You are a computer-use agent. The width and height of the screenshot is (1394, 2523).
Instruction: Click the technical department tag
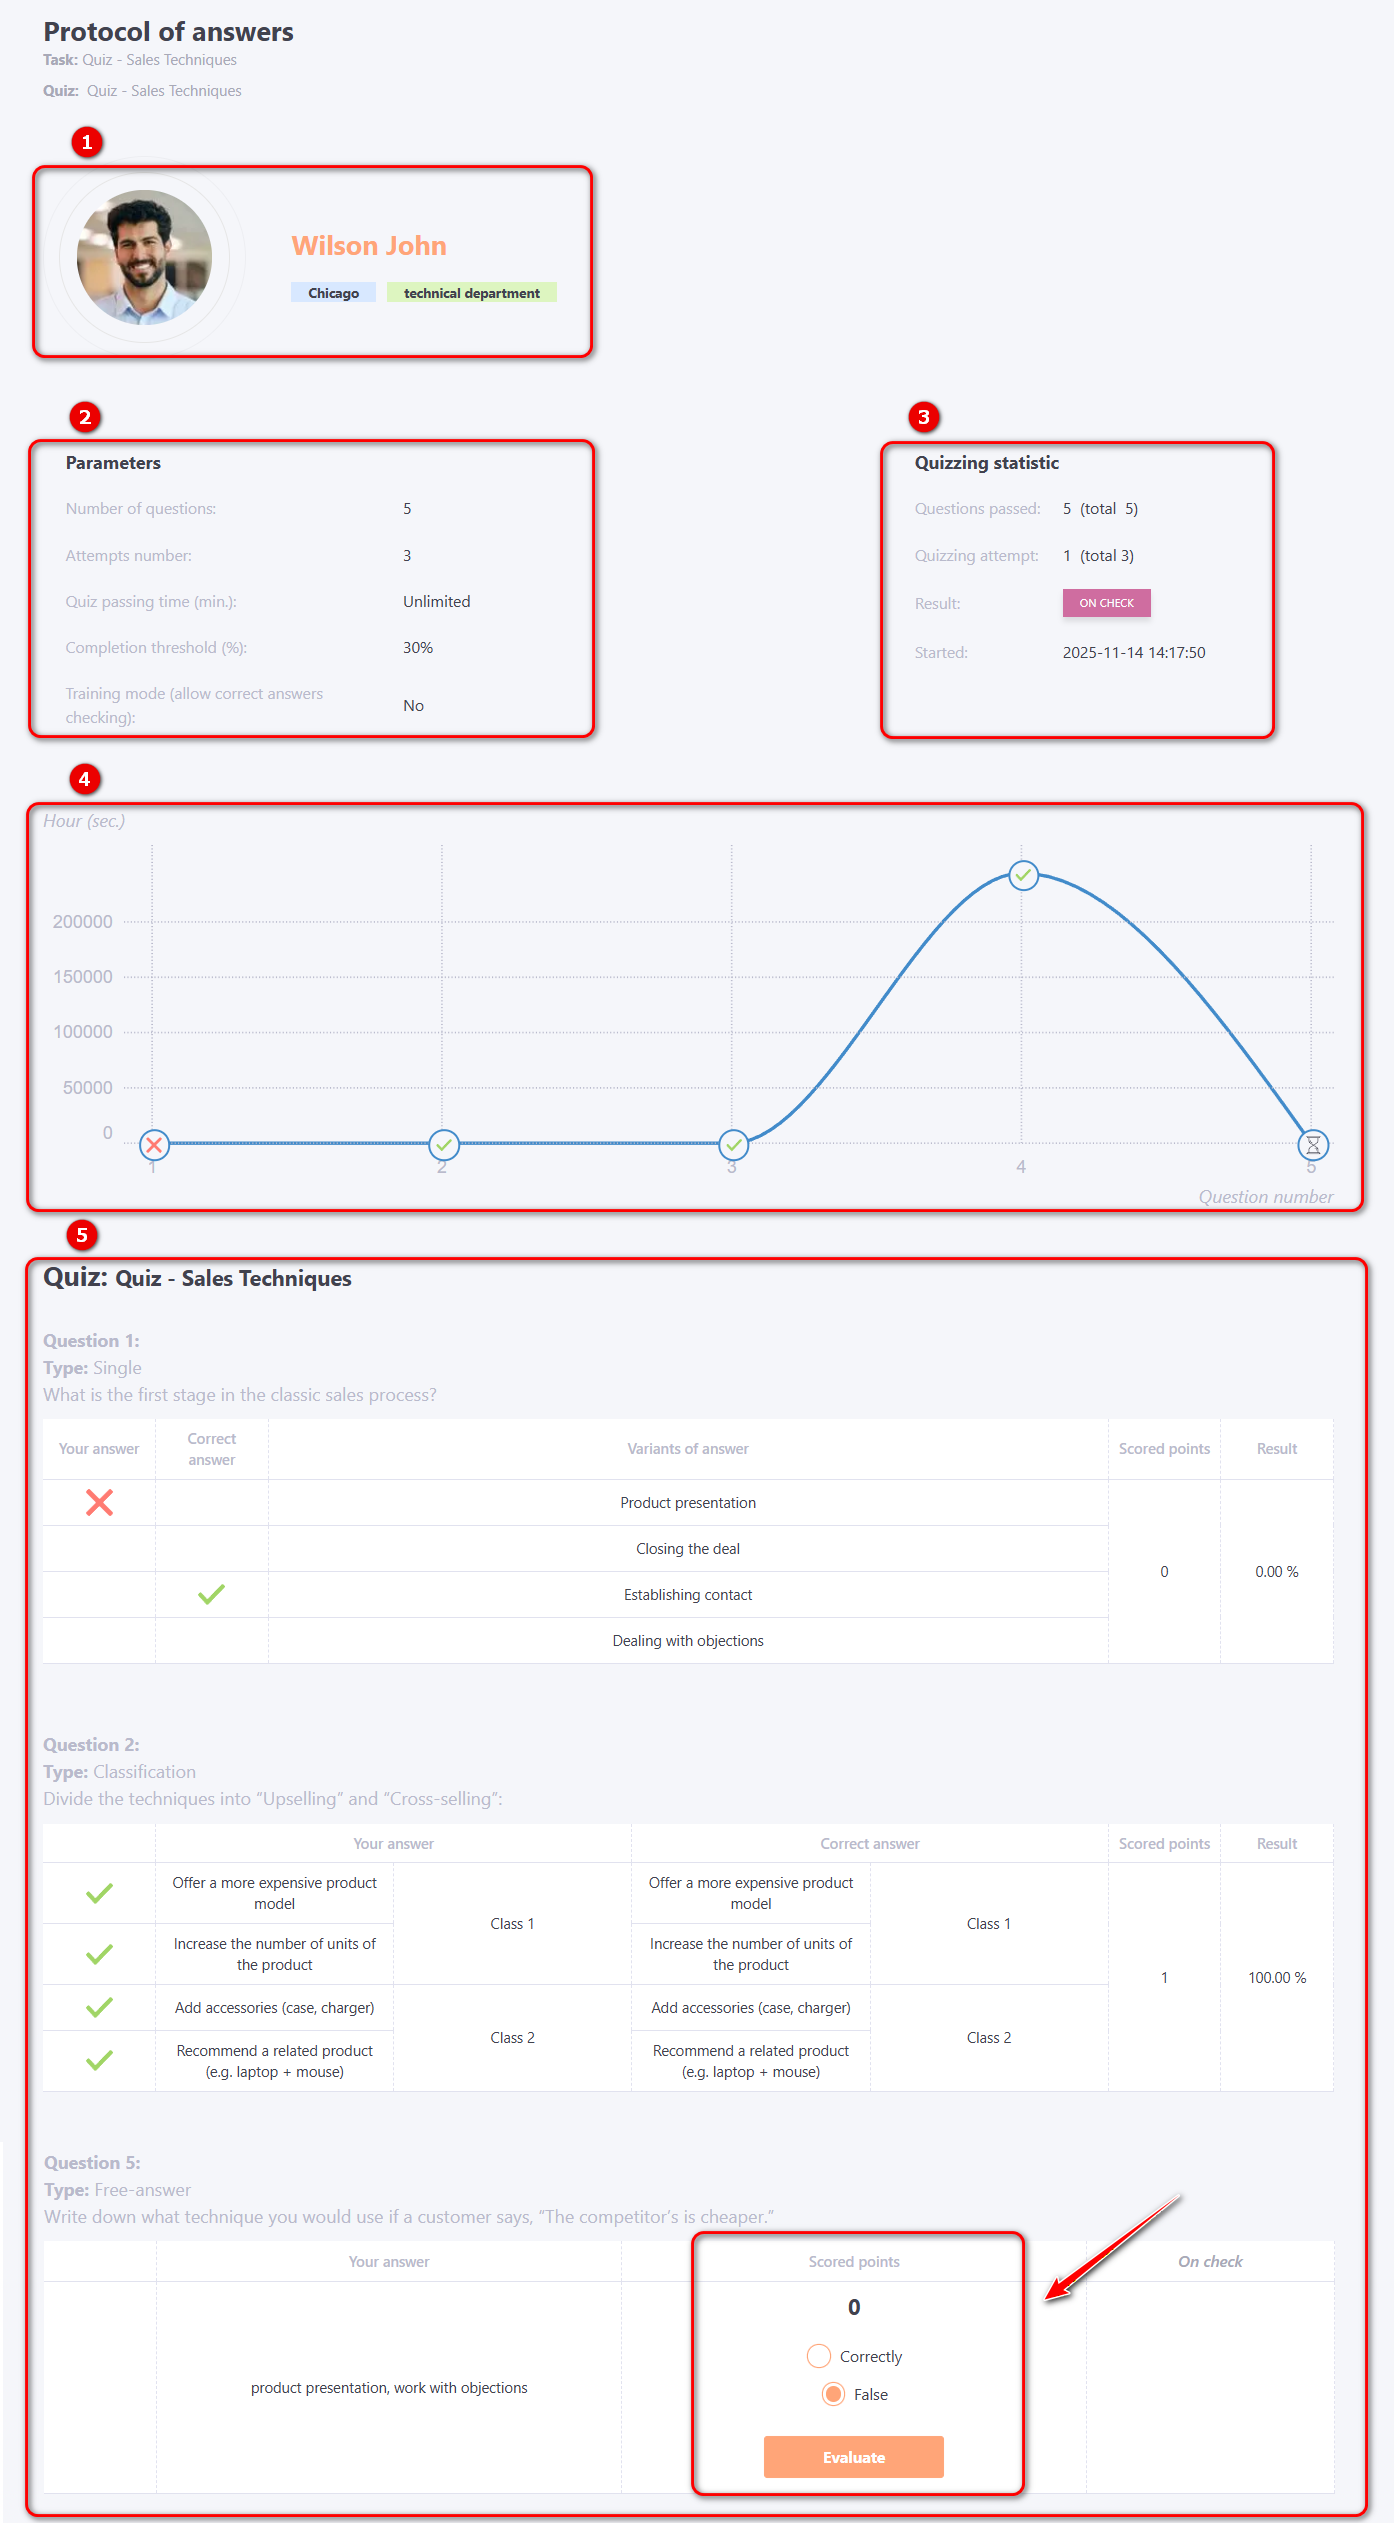click(471, 293)
